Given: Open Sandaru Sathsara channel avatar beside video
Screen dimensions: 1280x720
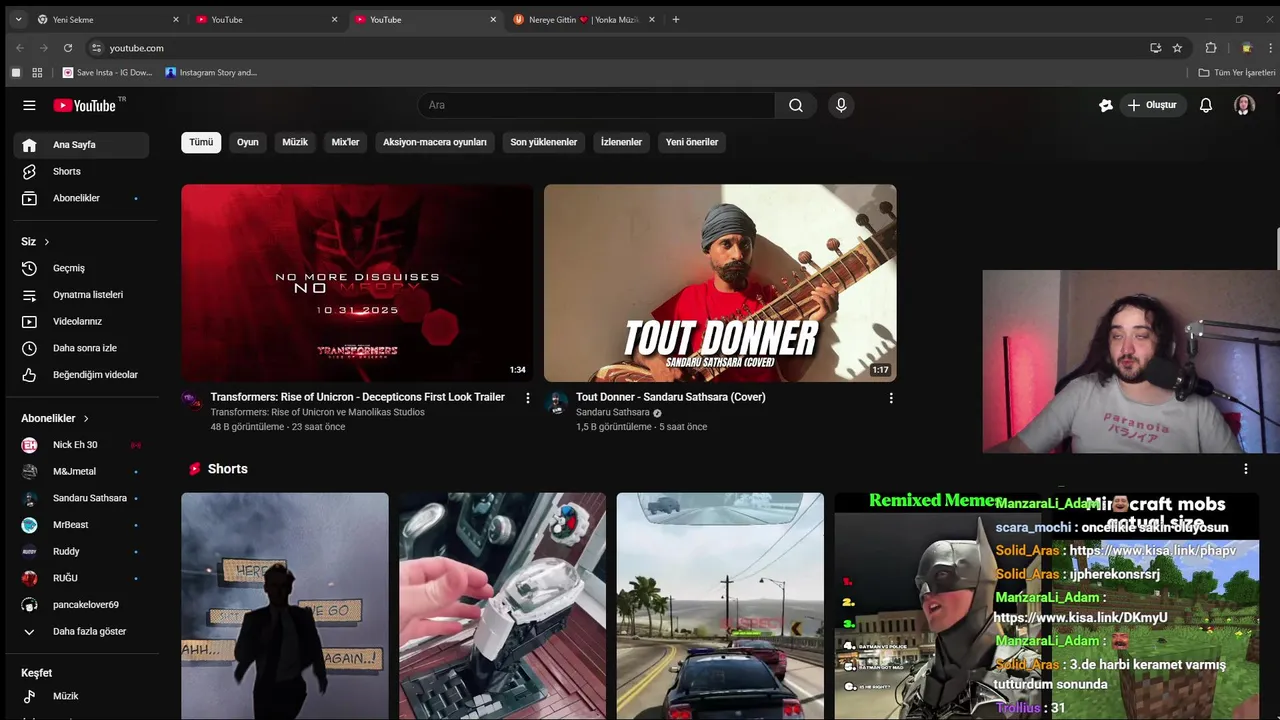Looking at the screenshot, I should click(557, 402).
